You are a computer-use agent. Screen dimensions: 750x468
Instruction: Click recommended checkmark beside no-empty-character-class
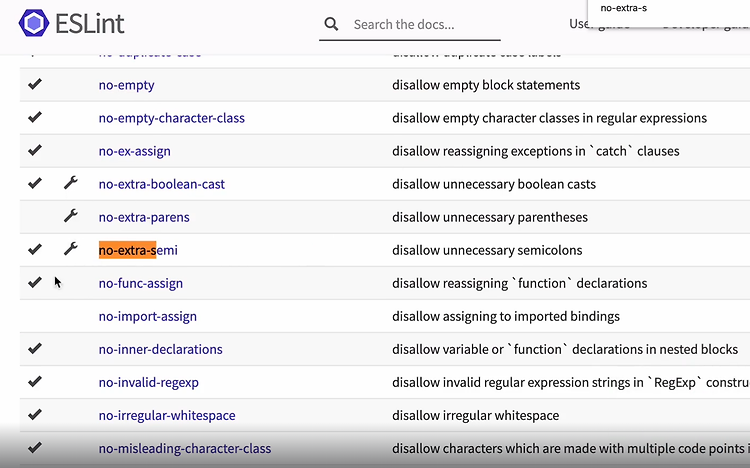tap(34, 117)
